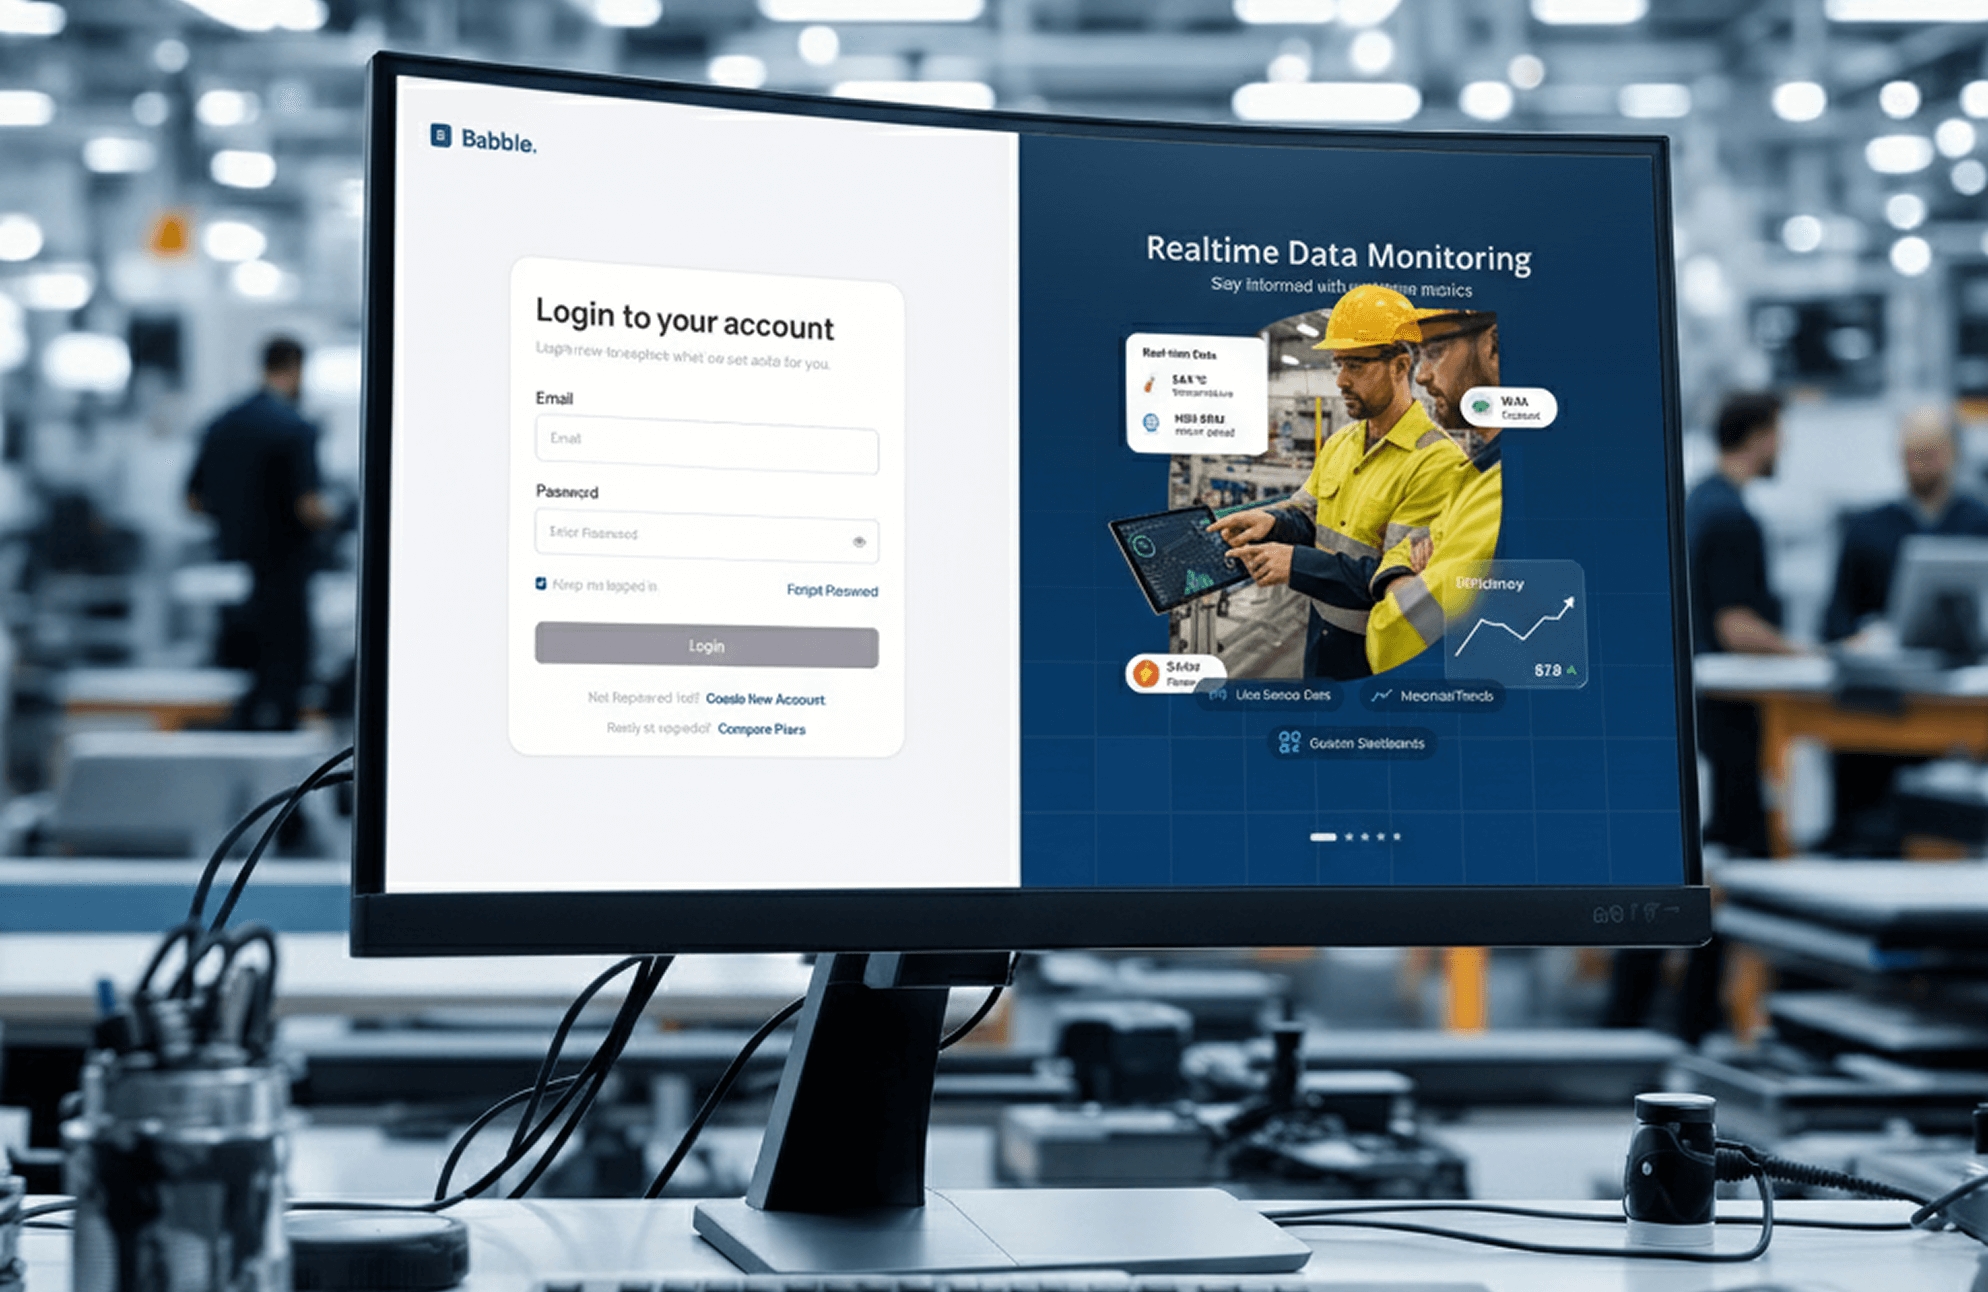The height and width of the screenshot is (1292, 1988).
Task: Open the Compare Plans link
Action: 761,729
